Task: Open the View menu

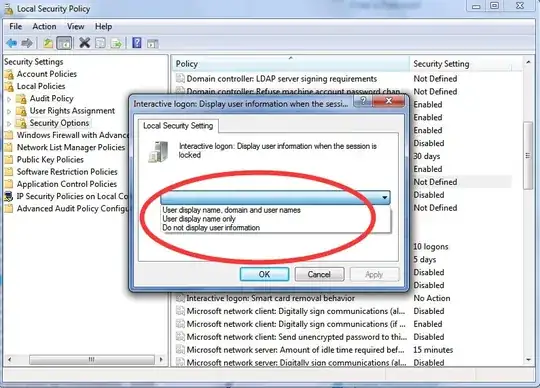Action: click(x=76, y=27)
